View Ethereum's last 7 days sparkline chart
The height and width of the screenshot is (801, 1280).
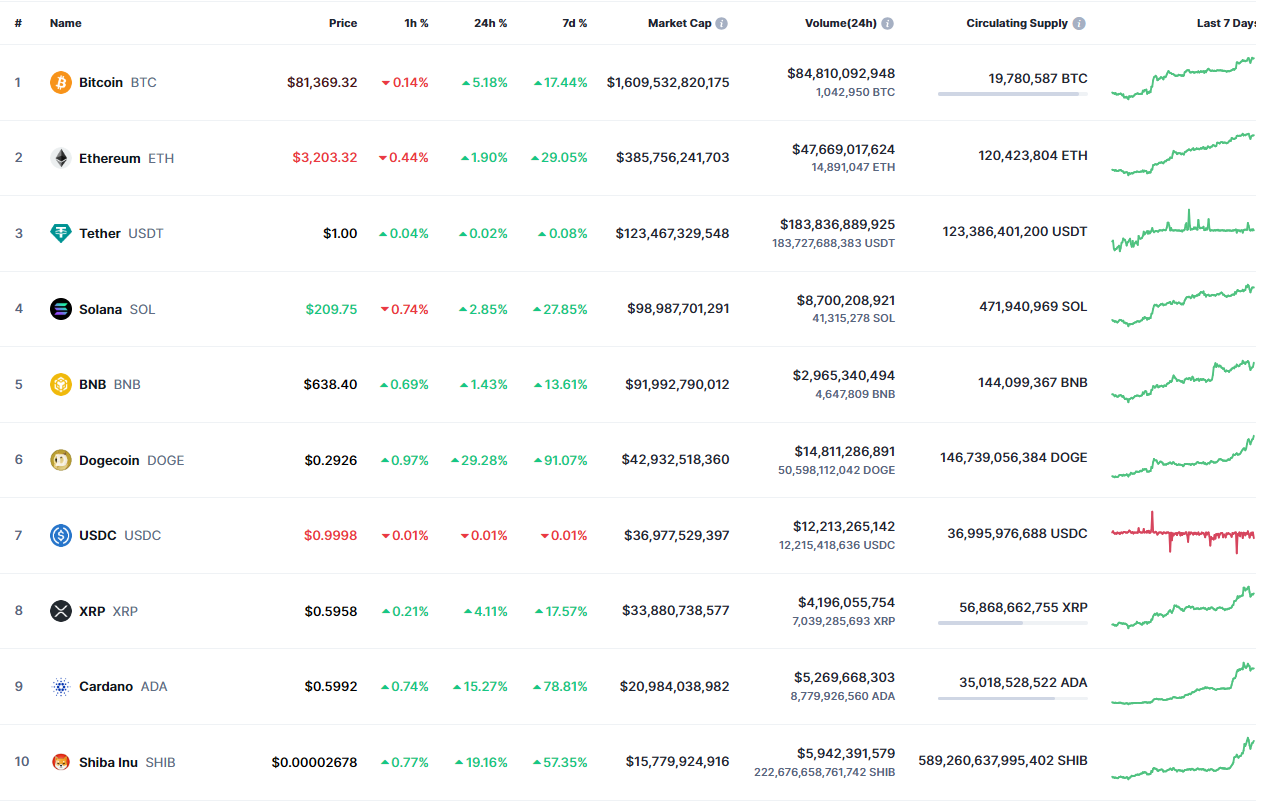coord(1184,154)
